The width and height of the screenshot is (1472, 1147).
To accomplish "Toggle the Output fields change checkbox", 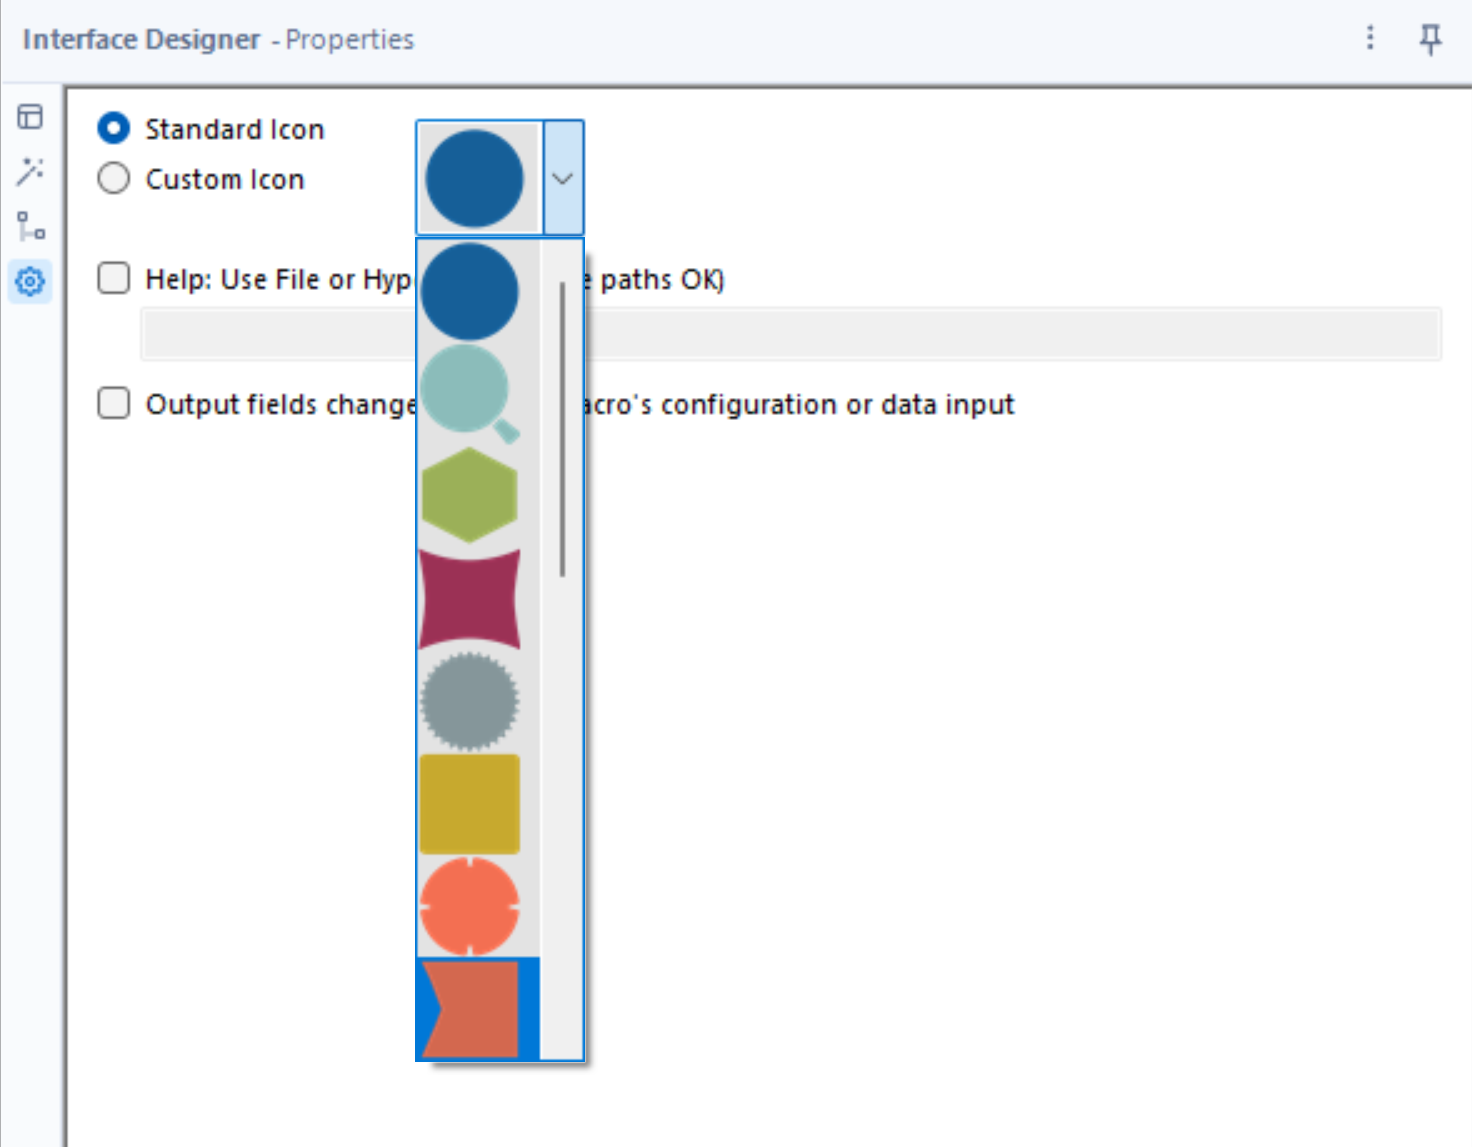I will (x=114, y=404).
